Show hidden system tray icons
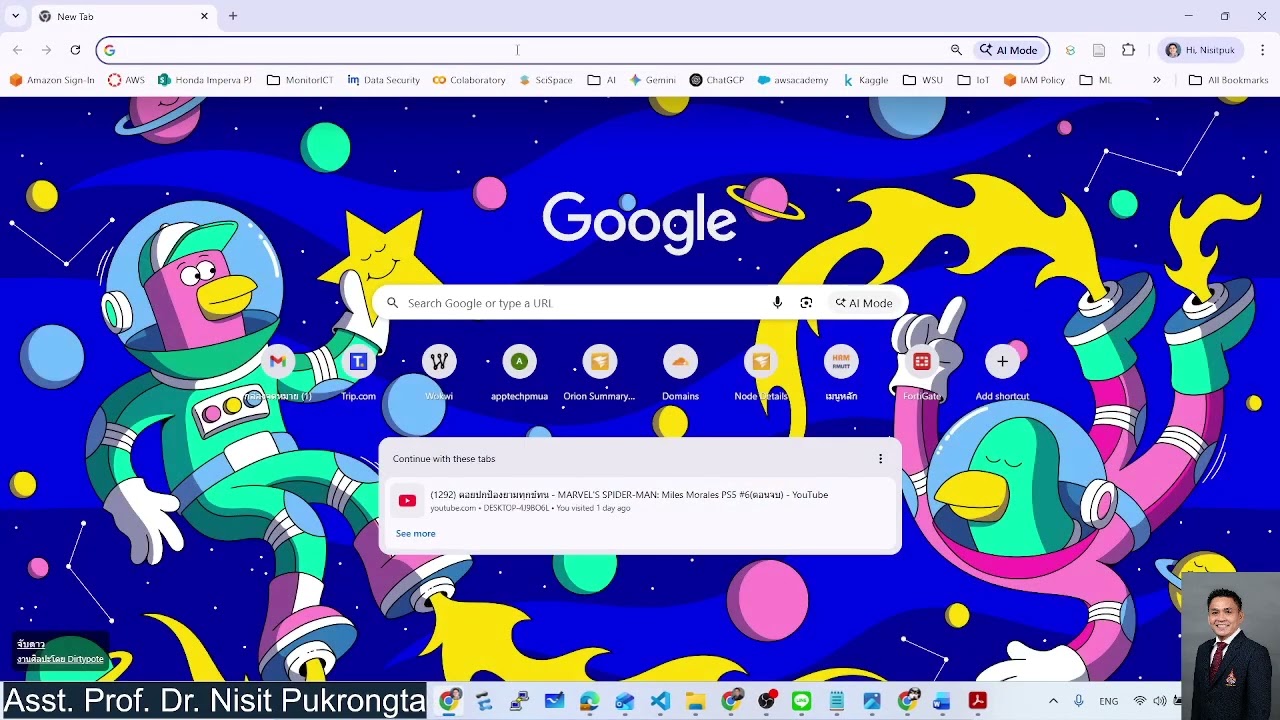Viewport: 1280px width, 720px height. (x=1053, y=701)
